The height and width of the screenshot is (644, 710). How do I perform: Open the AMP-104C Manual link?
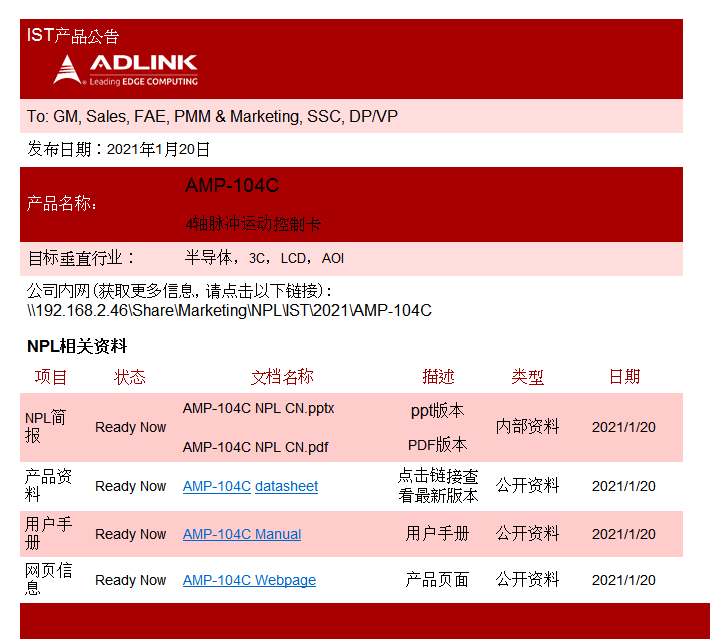241,534
